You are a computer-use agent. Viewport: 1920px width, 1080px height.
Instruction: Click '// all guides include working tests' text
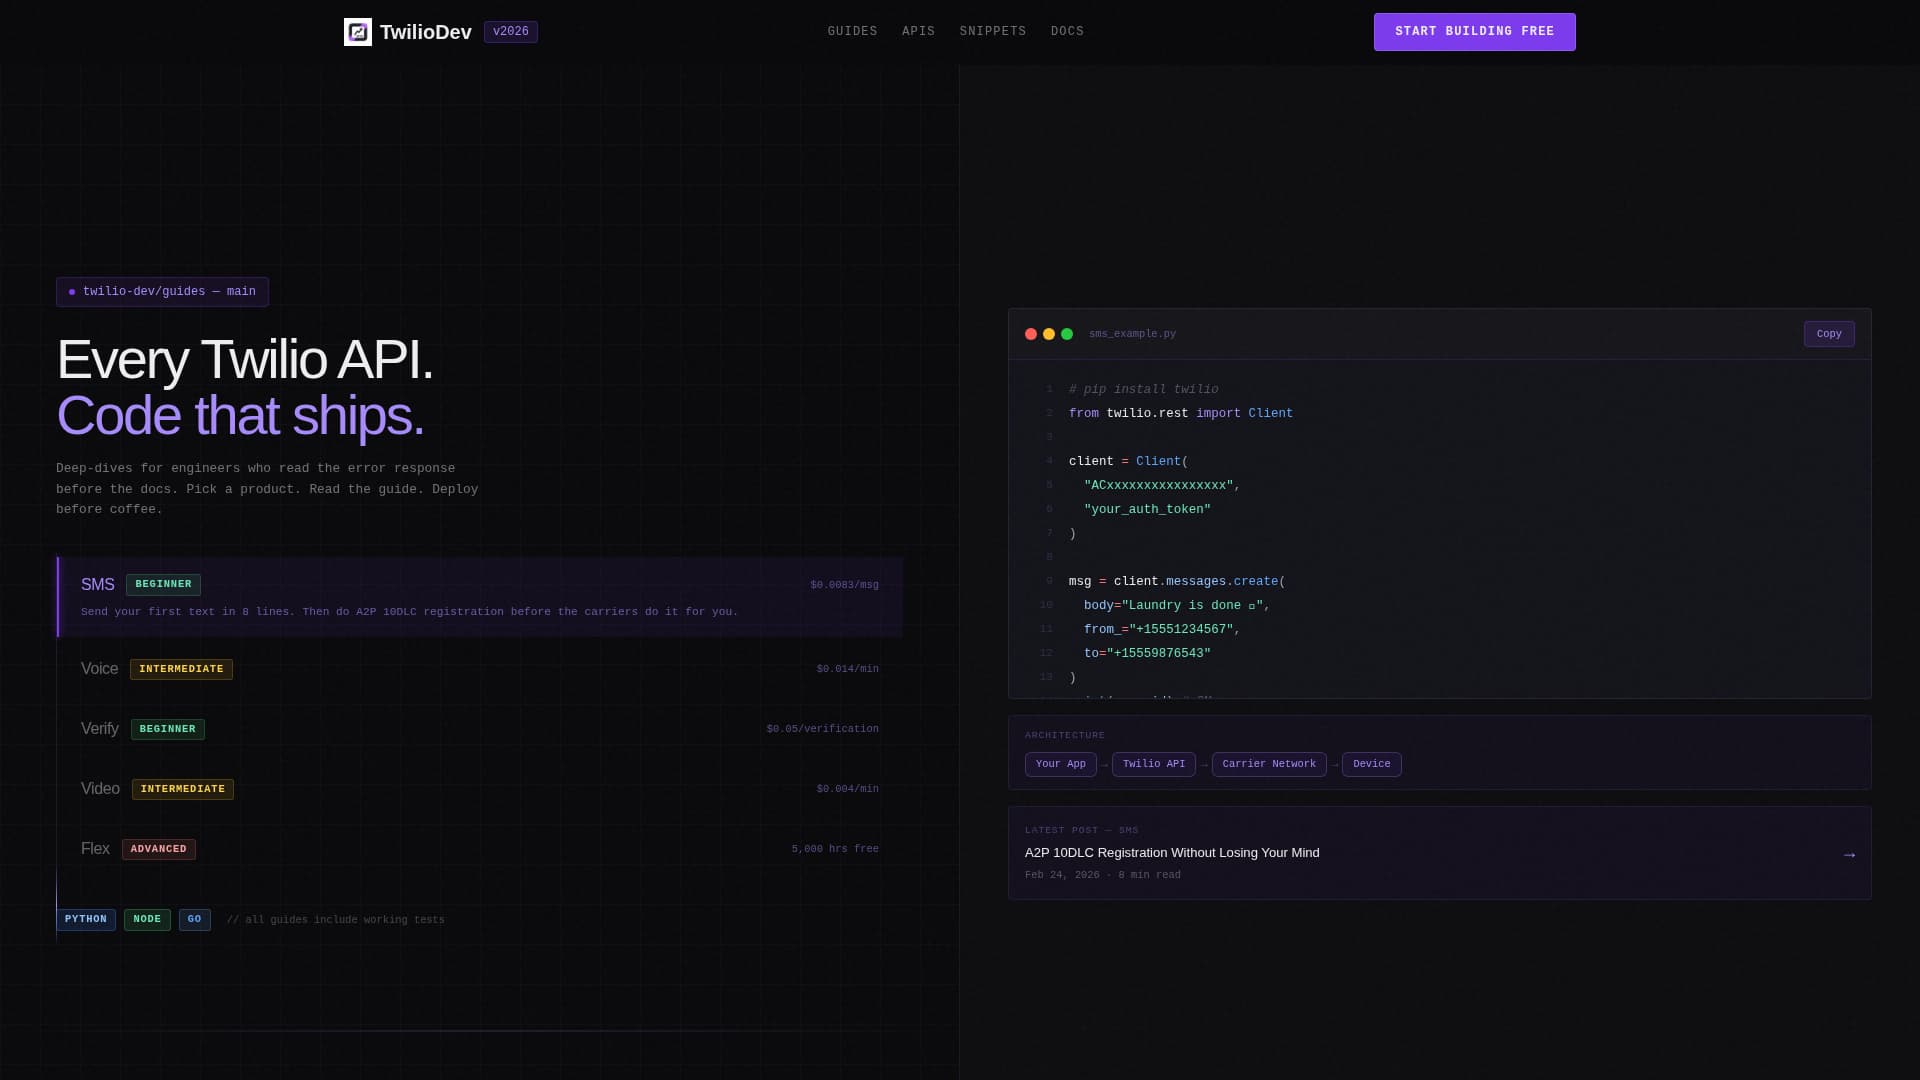pos(335,920)
